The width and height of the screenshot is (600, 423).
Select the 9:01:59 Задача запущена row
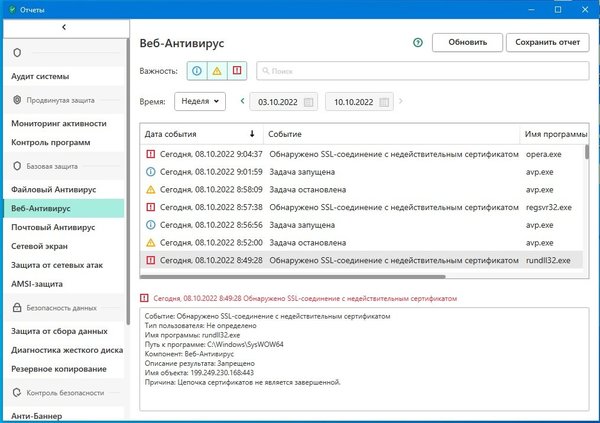click(362, 172)
